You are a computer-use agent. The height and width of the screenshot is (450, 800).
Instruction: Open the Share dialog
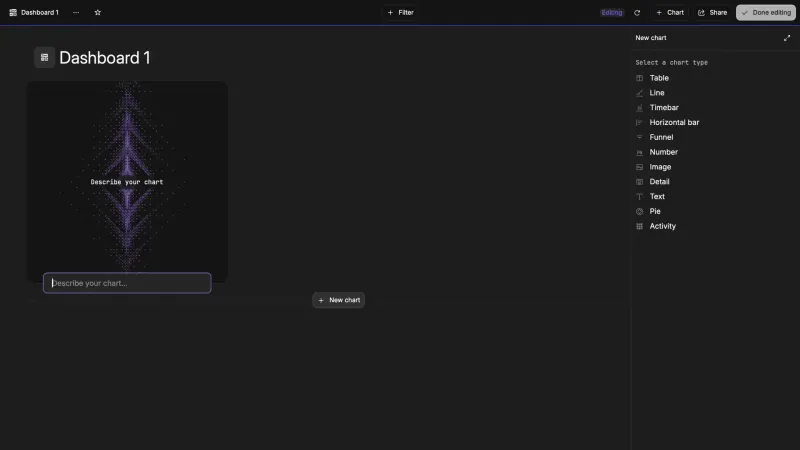pos(712,12)
